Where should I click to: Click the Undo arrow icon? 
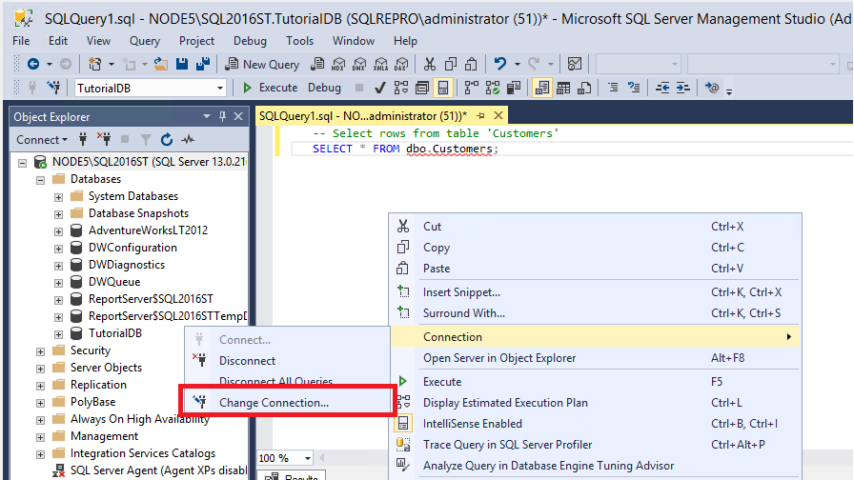click(x=500, y=64)
